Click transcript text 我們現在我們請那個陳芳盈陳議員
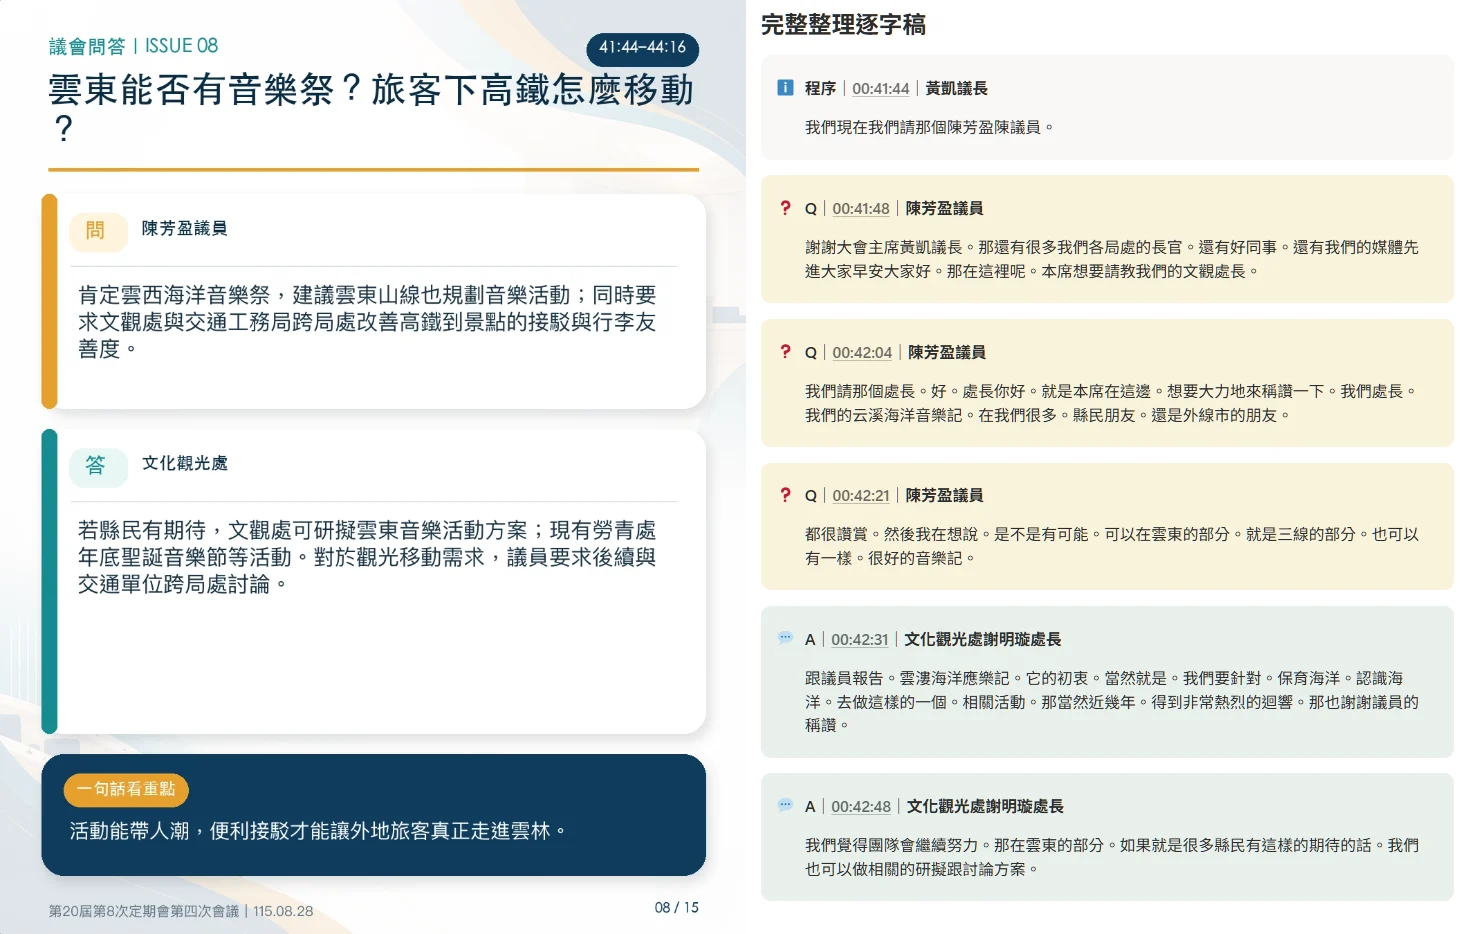This screenshot has height=934, width=1471. click(929, 127)
